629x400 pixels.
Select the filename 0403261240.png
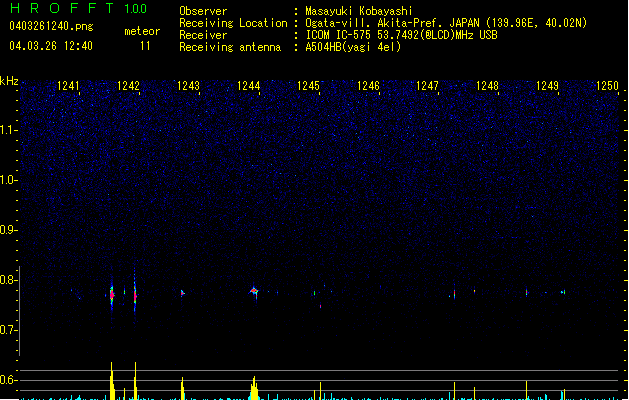pyautogui.click(x=51, y=26)
